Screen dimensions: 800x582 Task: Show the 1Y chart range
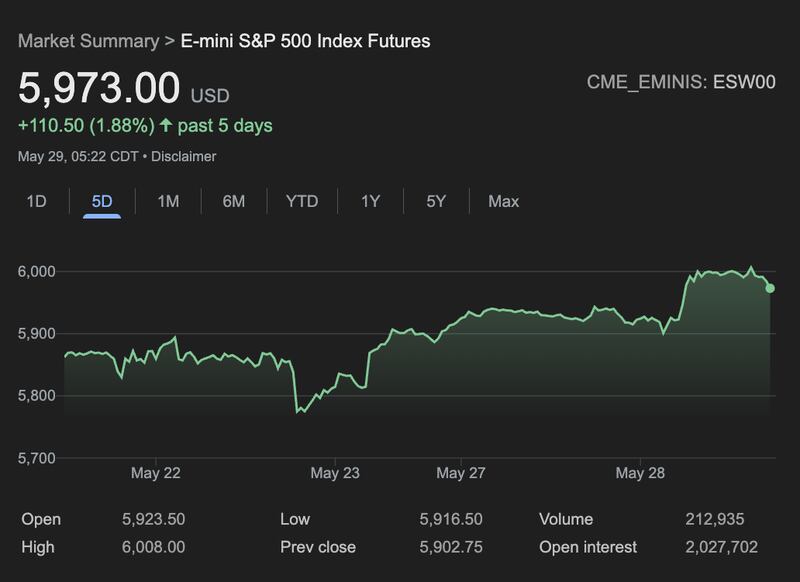pos(371,201)
